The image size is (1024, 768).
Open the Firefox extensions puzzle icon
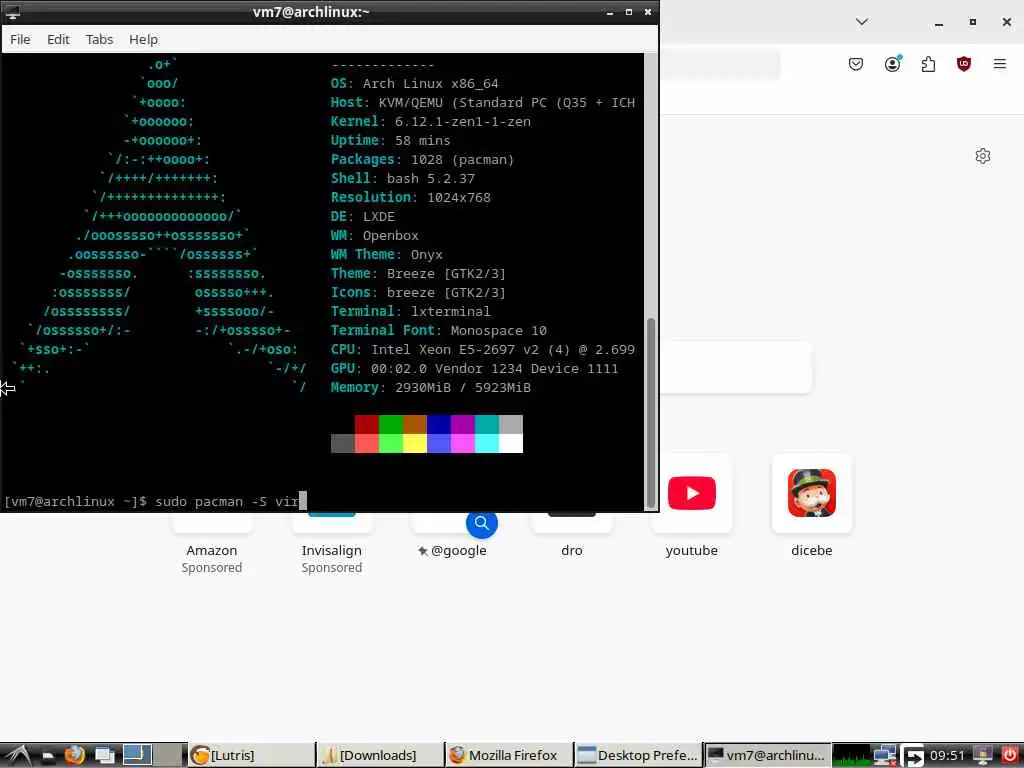pyautogui.click(x=928, y=64)
